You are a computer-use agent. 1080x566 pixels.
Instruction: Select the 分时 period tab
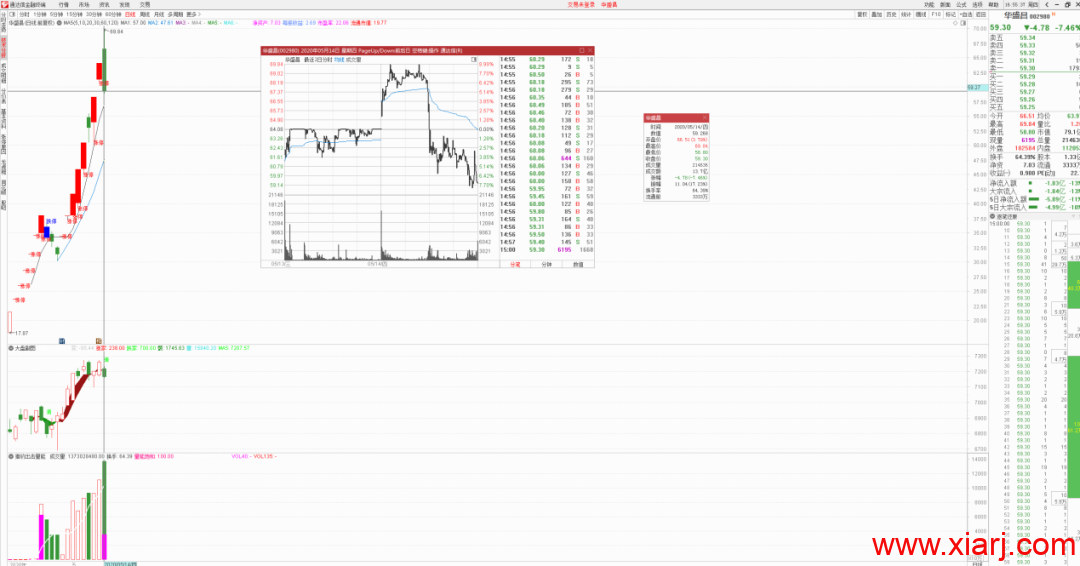[24, 14]
